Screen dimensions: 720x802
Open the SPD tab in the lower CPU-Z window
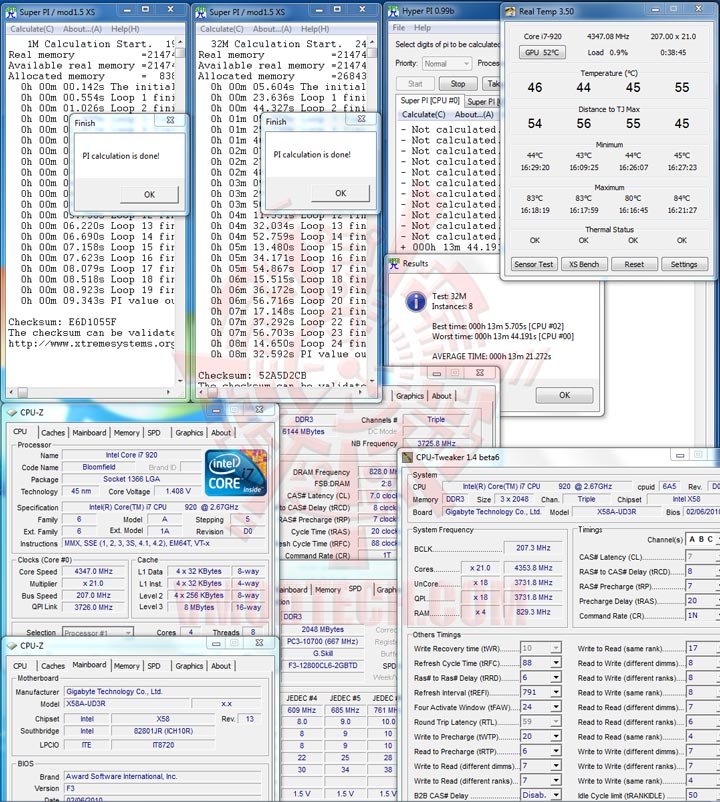pyautogui.click(x=154, y=666)
